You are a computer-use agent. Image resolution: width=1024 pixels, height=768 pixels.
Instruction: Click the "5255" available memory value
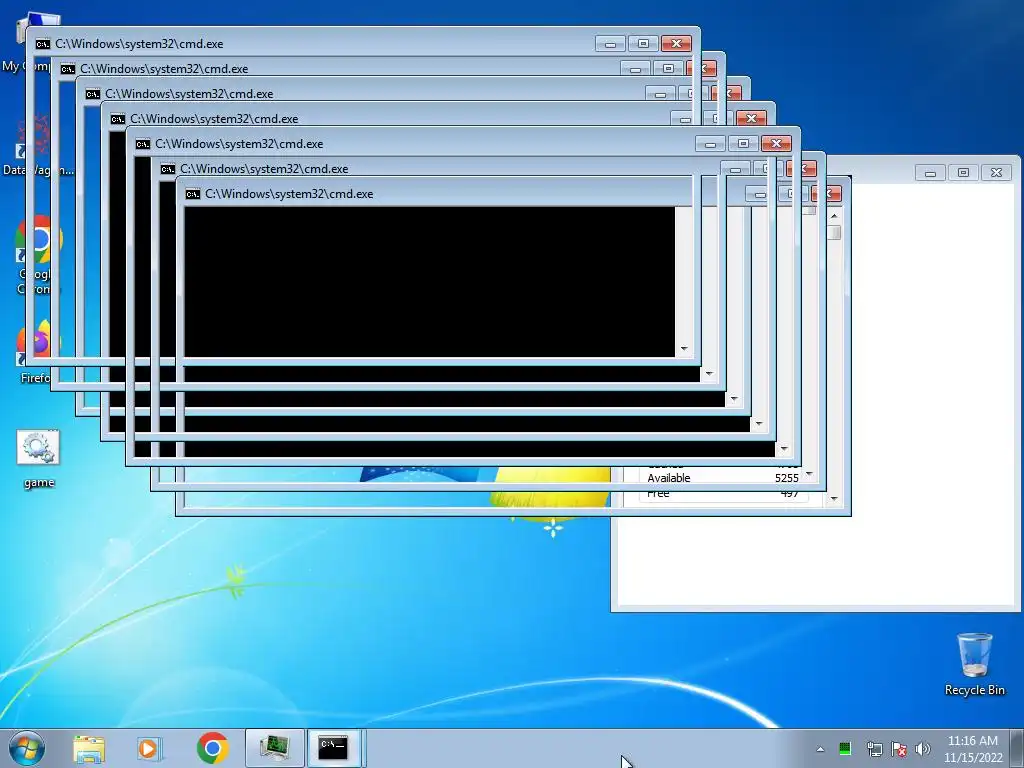[787, 478]
